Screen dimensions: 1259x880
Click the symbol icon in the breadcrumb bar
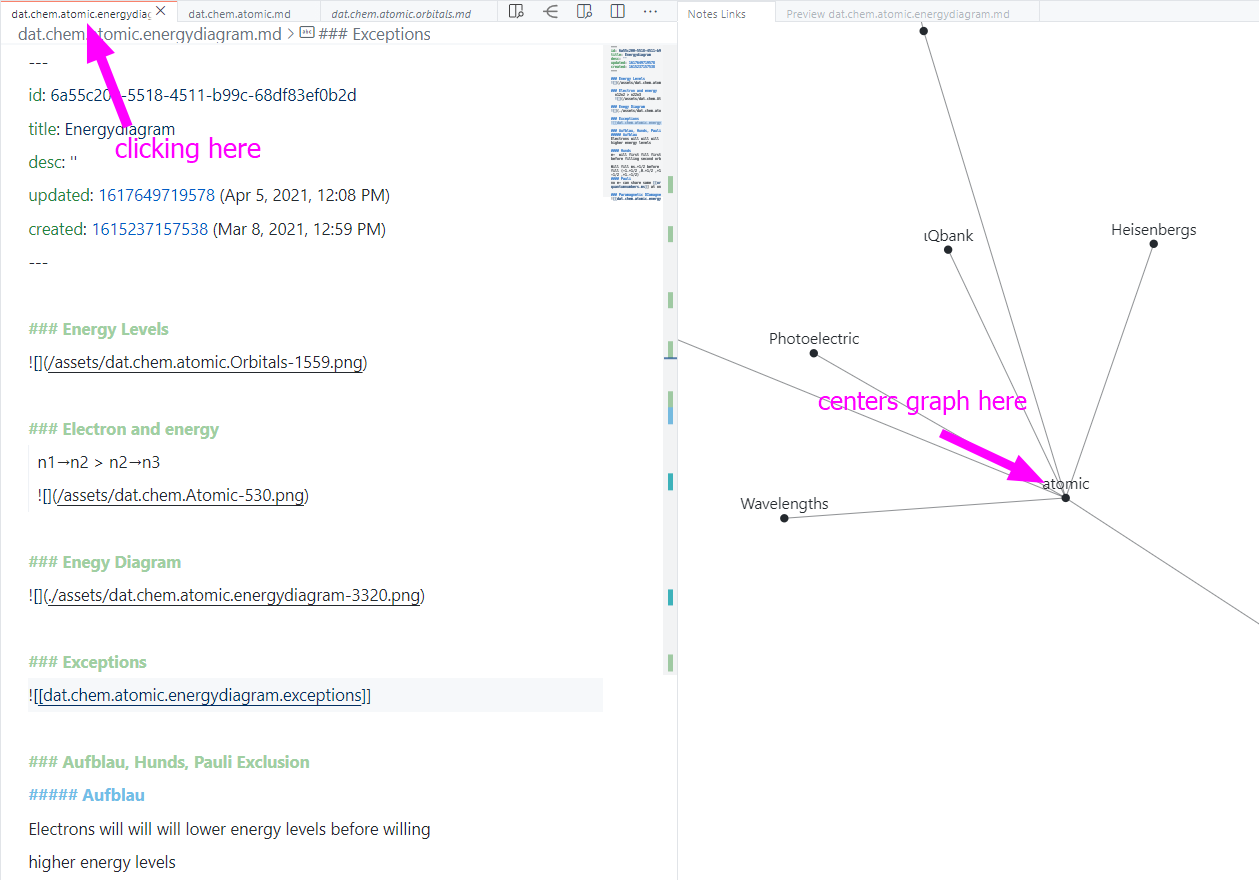307,32
